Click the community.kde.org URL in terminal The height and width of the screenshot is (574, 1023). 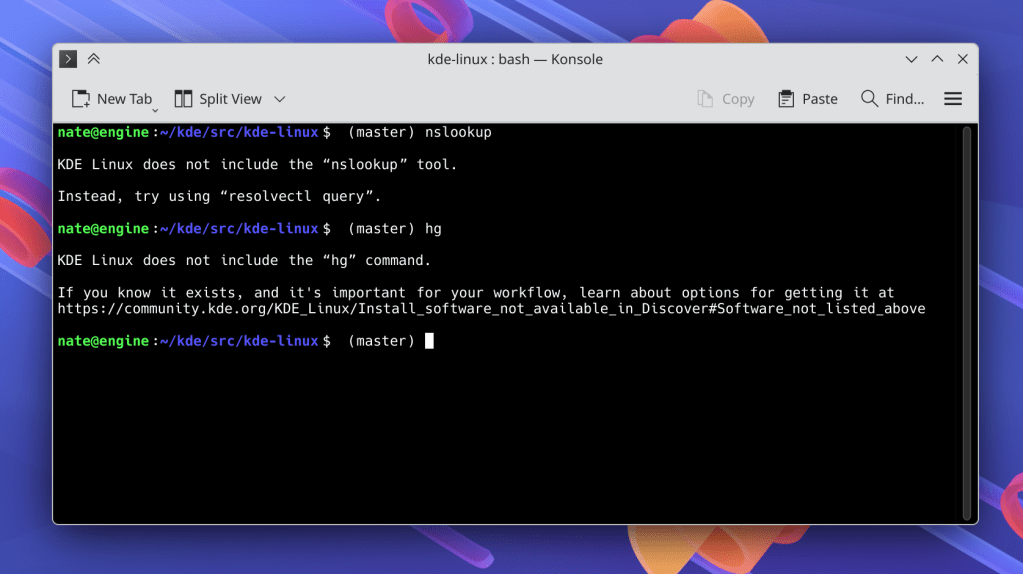(491, 309)
